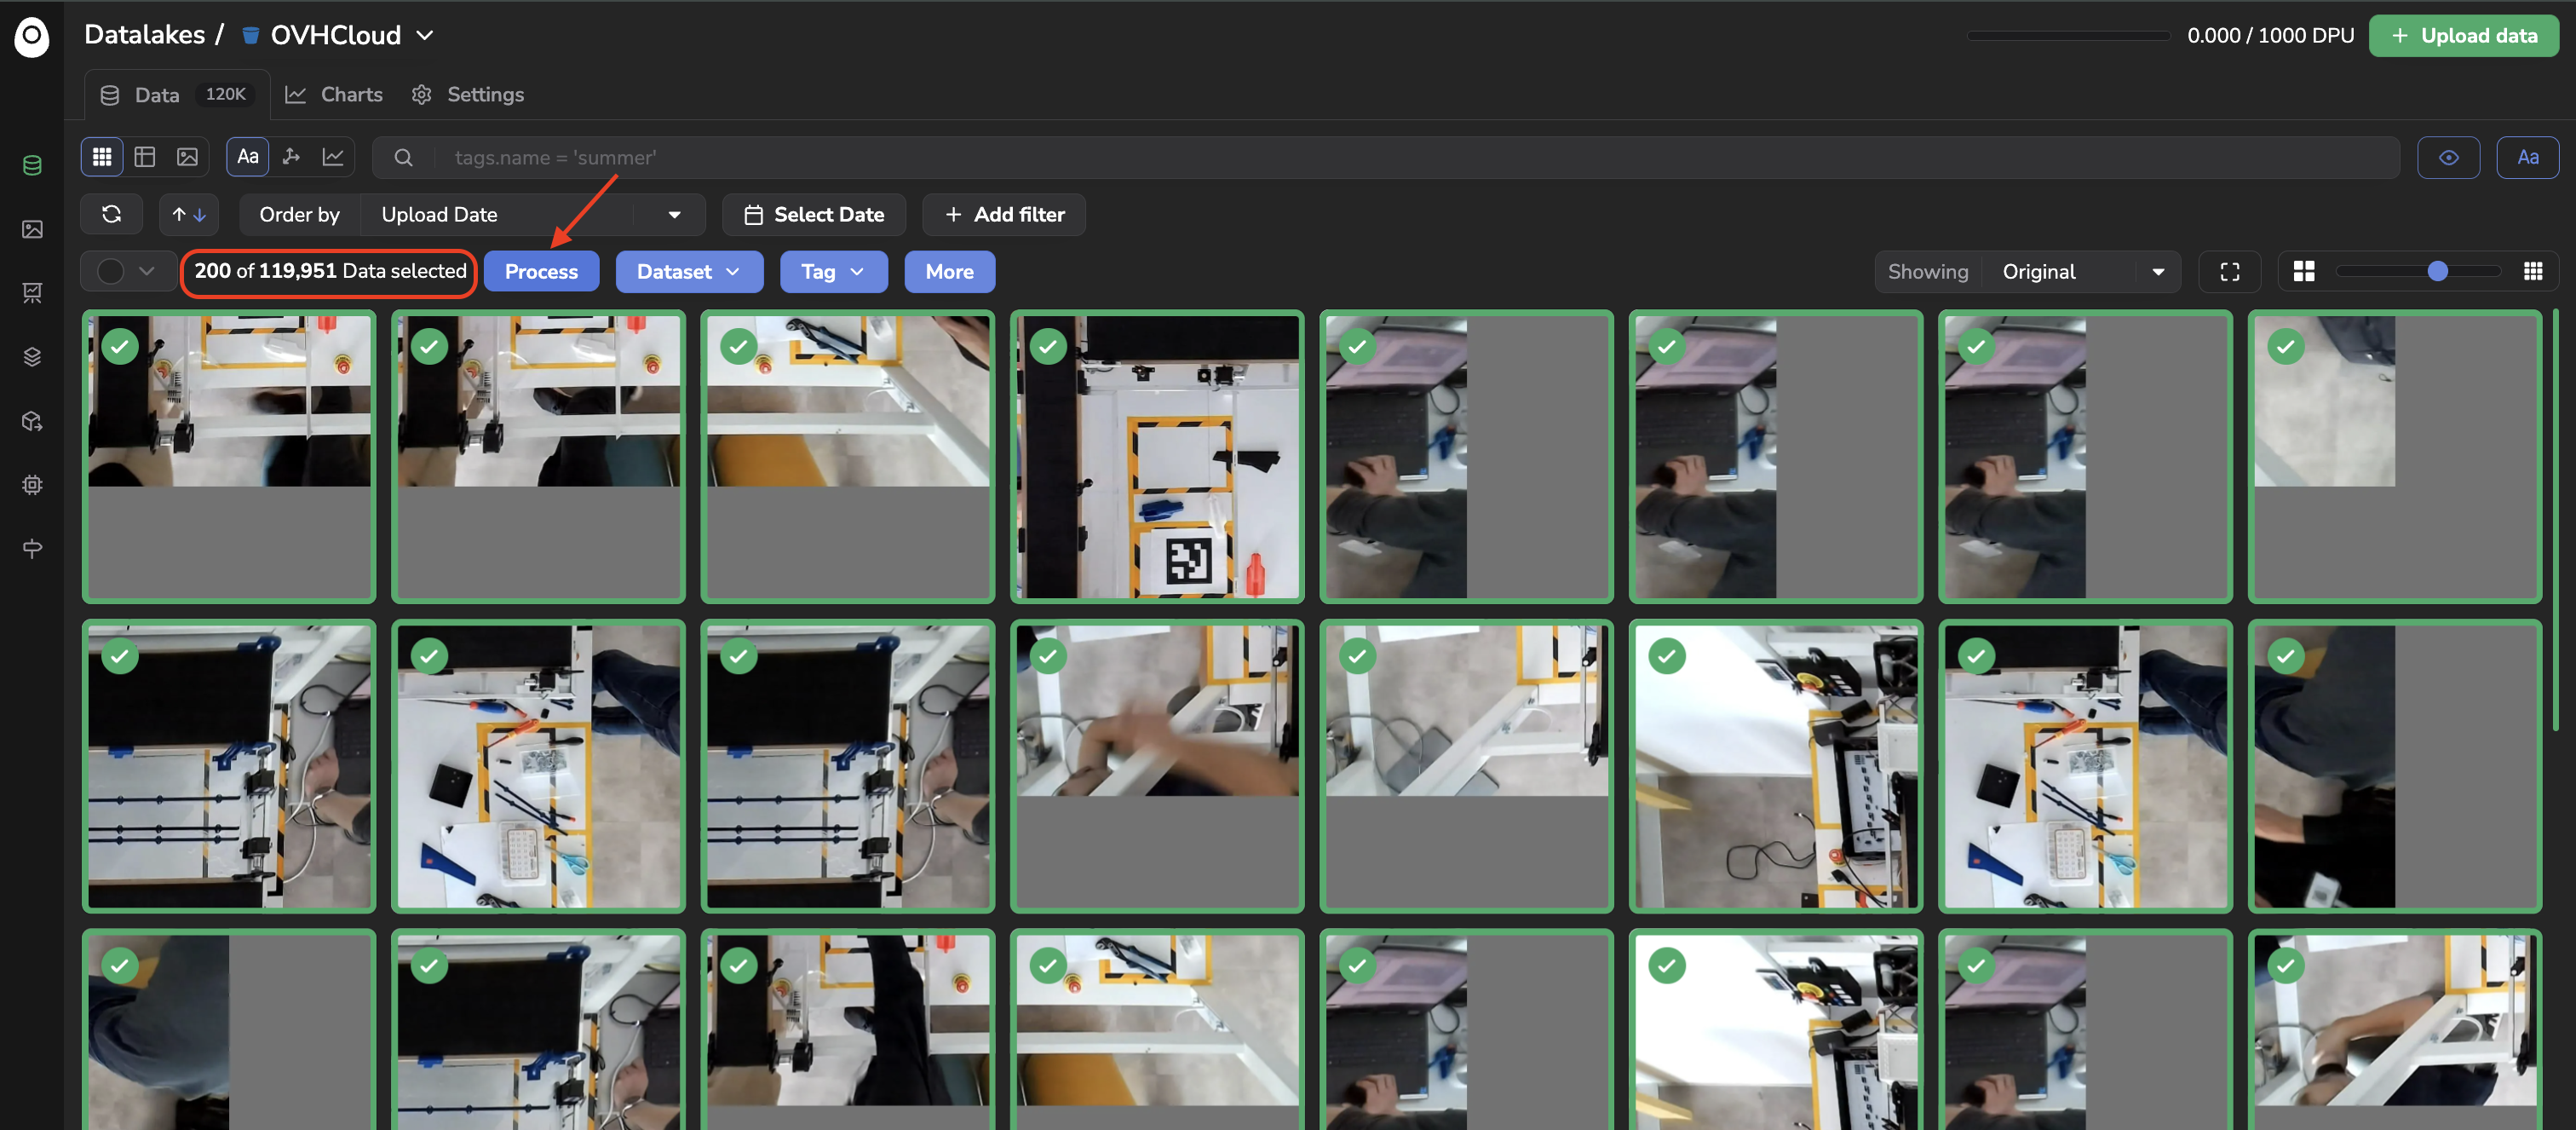Deselect the checkmark on the QR-marker thumbnail
The image size is (2576, 1130).
tap(1048, 347)
